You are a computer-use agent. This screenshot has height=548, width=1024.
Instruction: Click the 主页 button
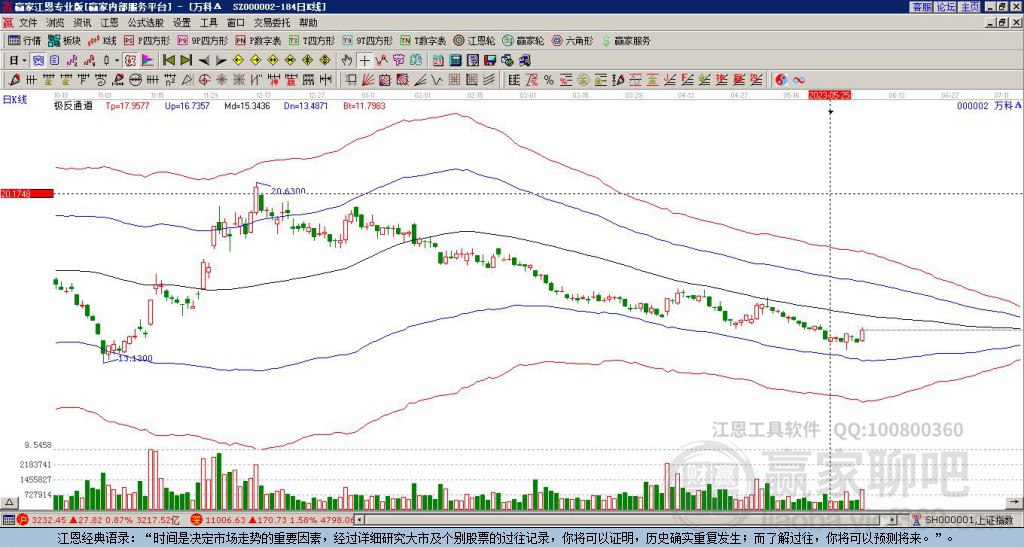[969, 7]
